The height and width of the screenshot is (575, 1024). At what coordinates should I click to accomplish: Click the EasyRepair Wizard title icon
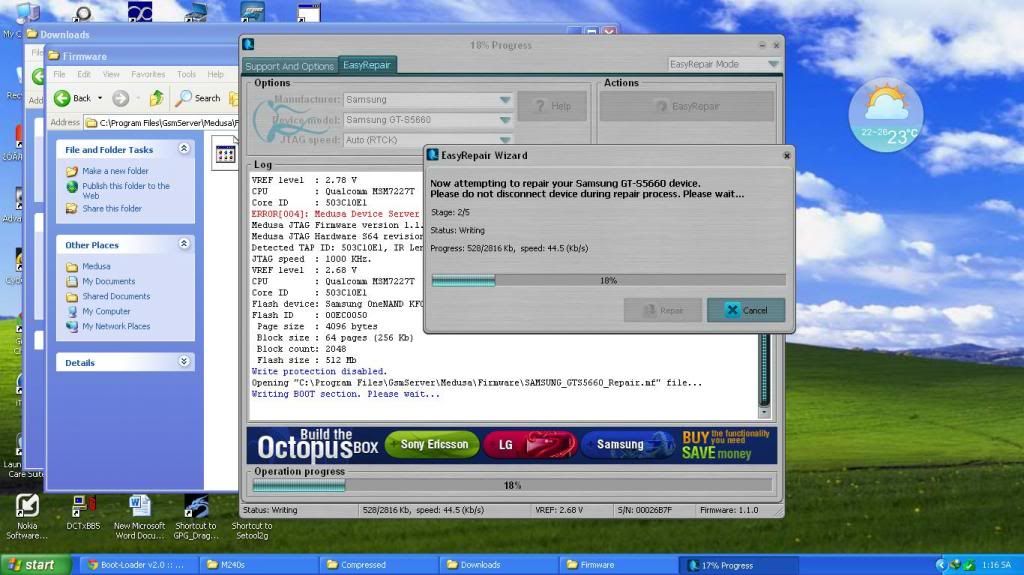pos(432,155)
